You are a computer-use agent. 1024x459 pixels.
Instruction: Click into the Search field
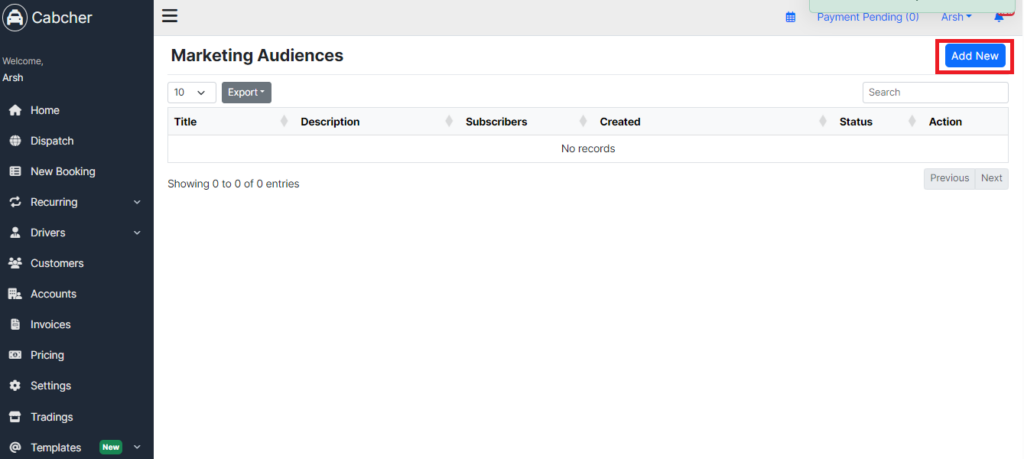click(935, 93)
